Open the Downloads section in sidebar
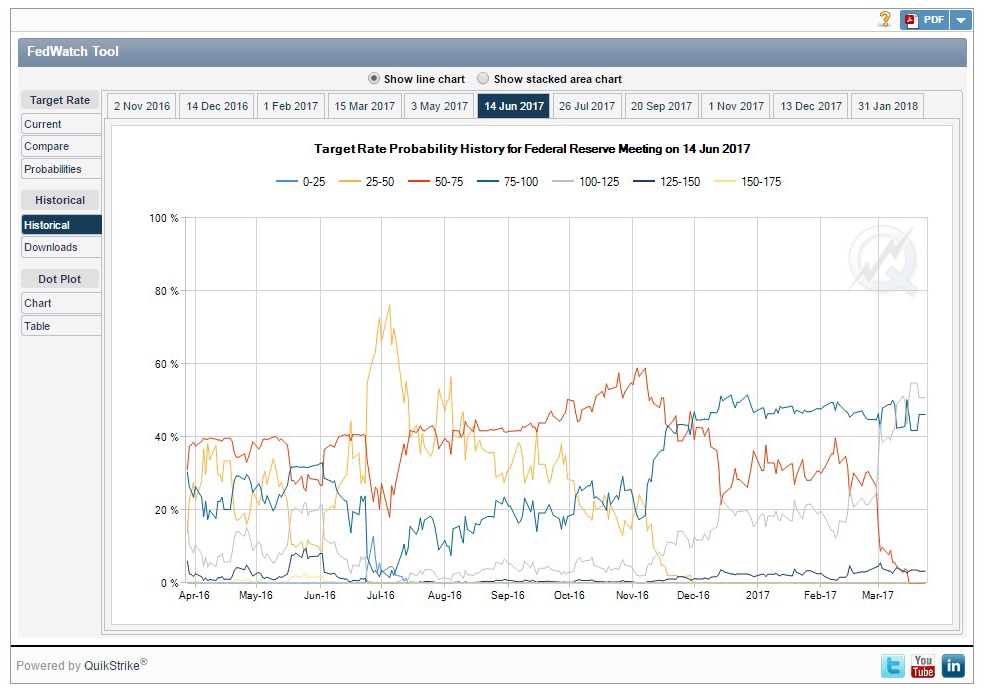The height and width of the screenshot is (691, 984). click(61, 247)
